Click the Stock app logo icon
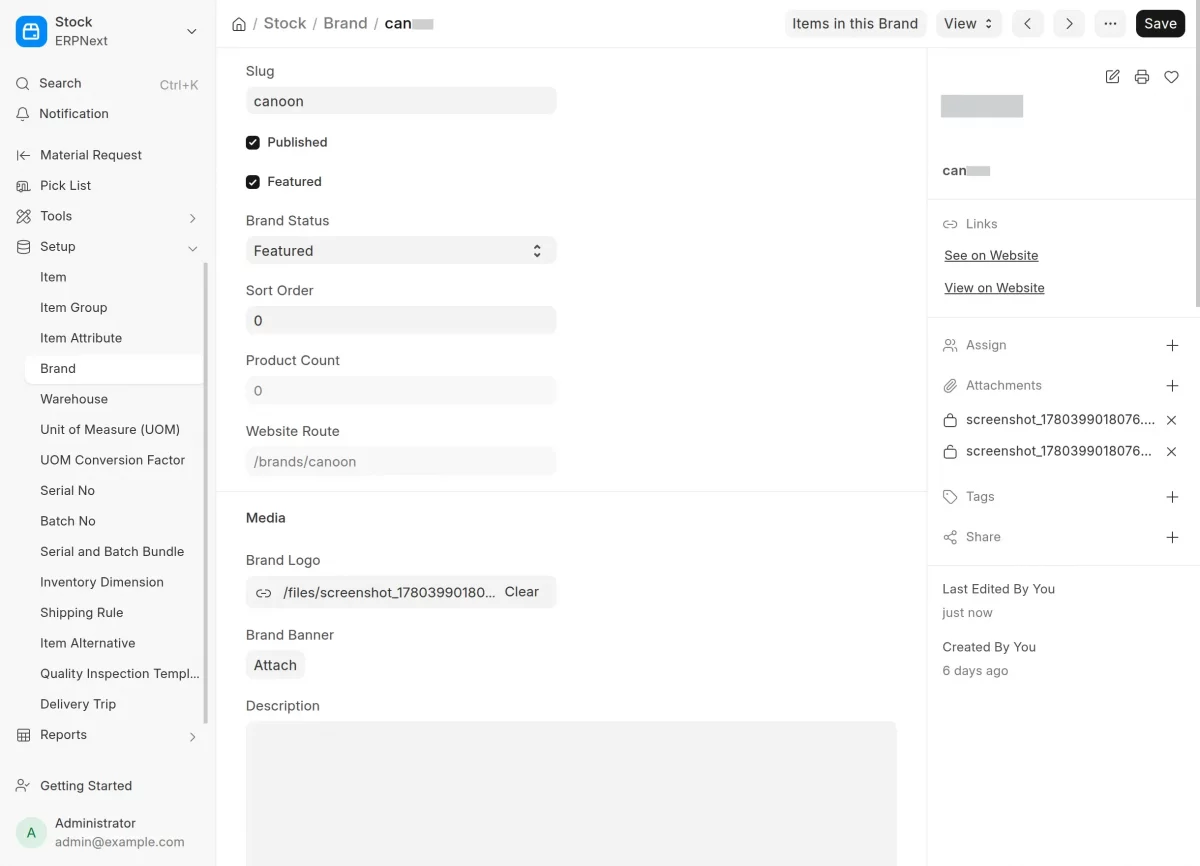 (x=31, y=31)
